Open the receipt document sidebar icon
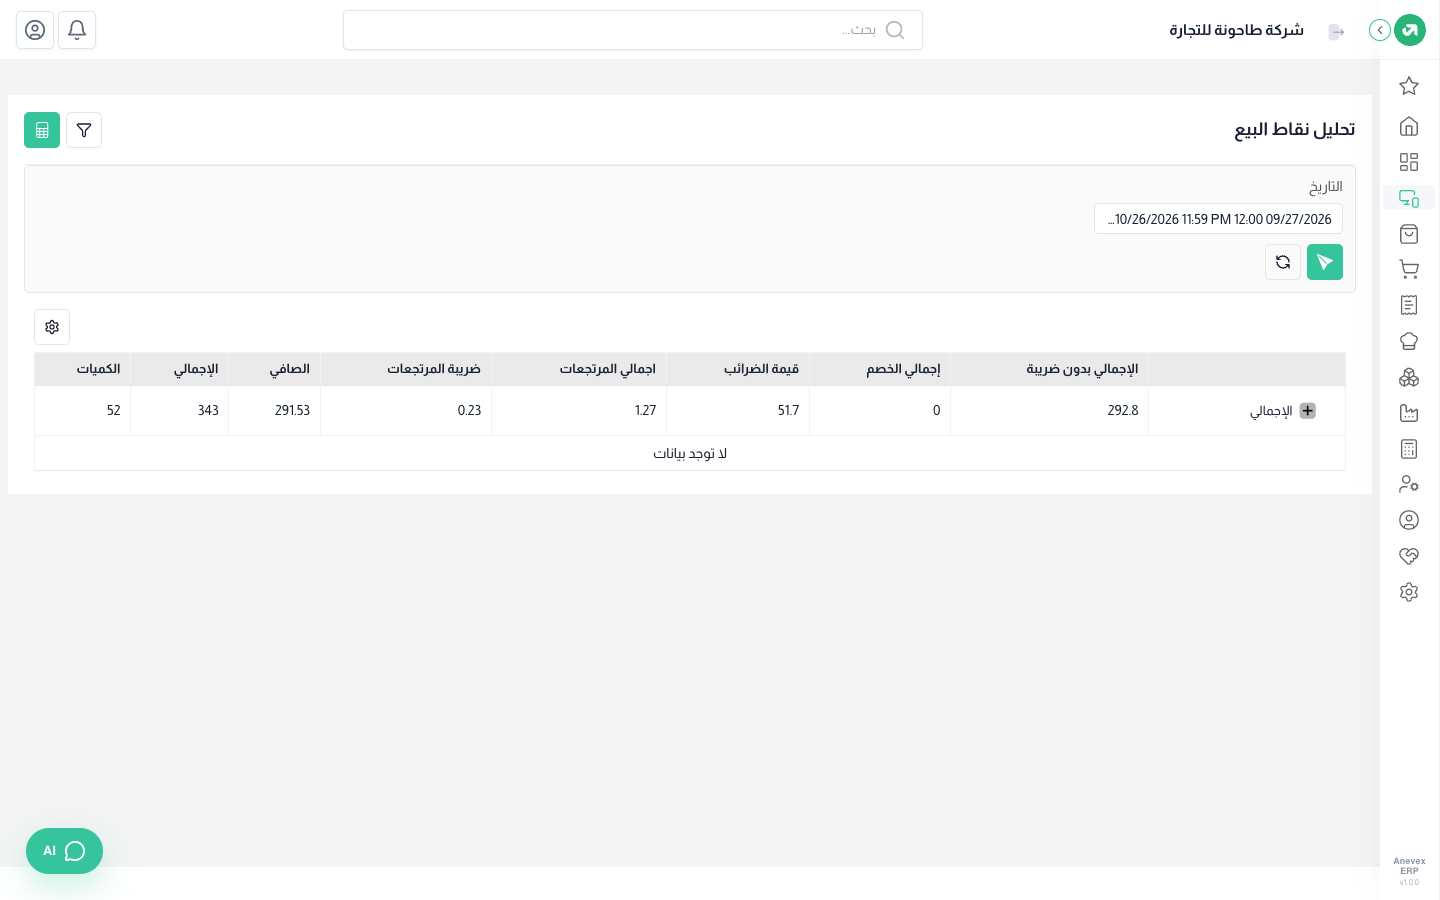 (1409, 305)
